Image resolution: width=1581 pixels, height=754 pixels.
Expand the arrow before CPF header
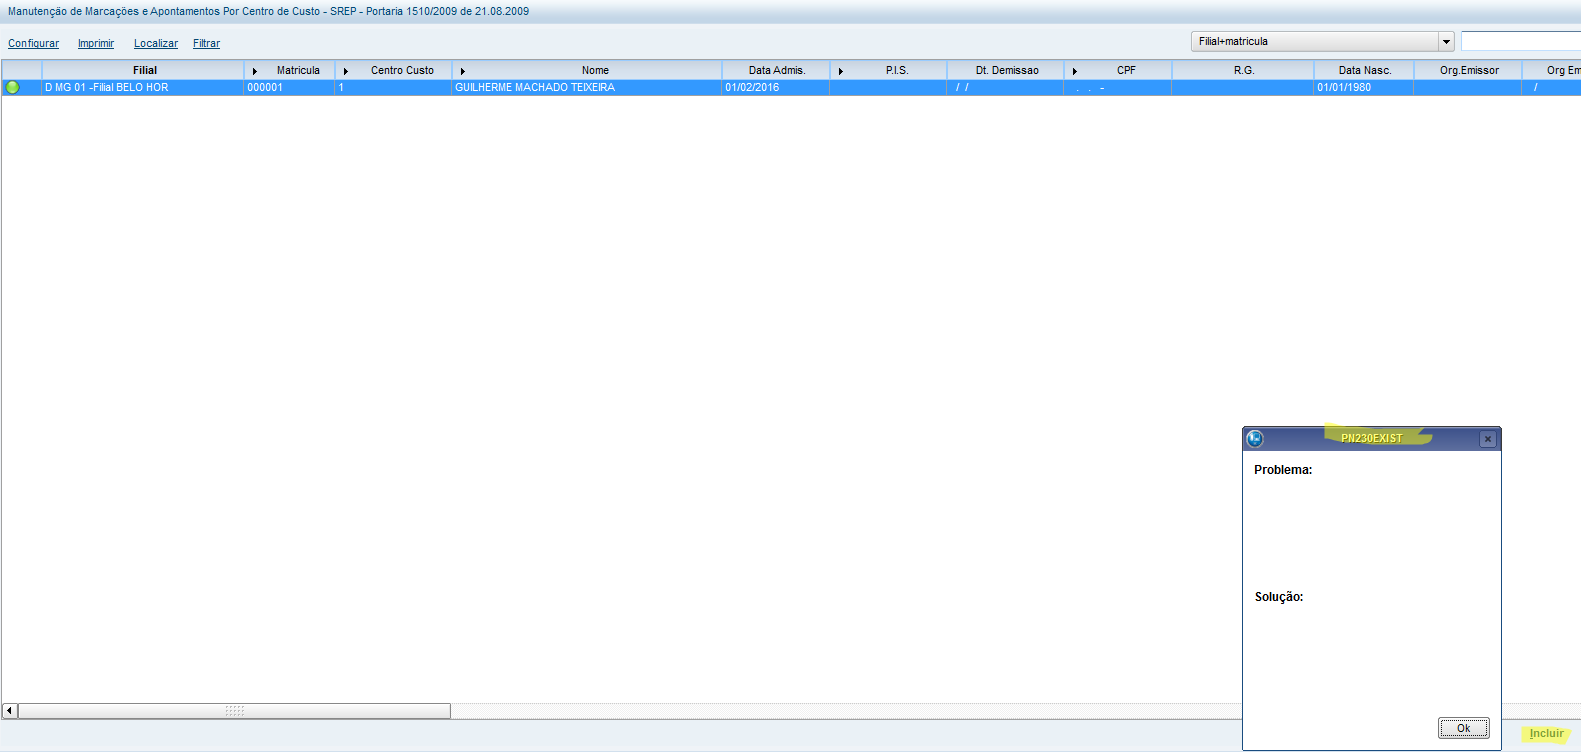tap(1075, 71)
